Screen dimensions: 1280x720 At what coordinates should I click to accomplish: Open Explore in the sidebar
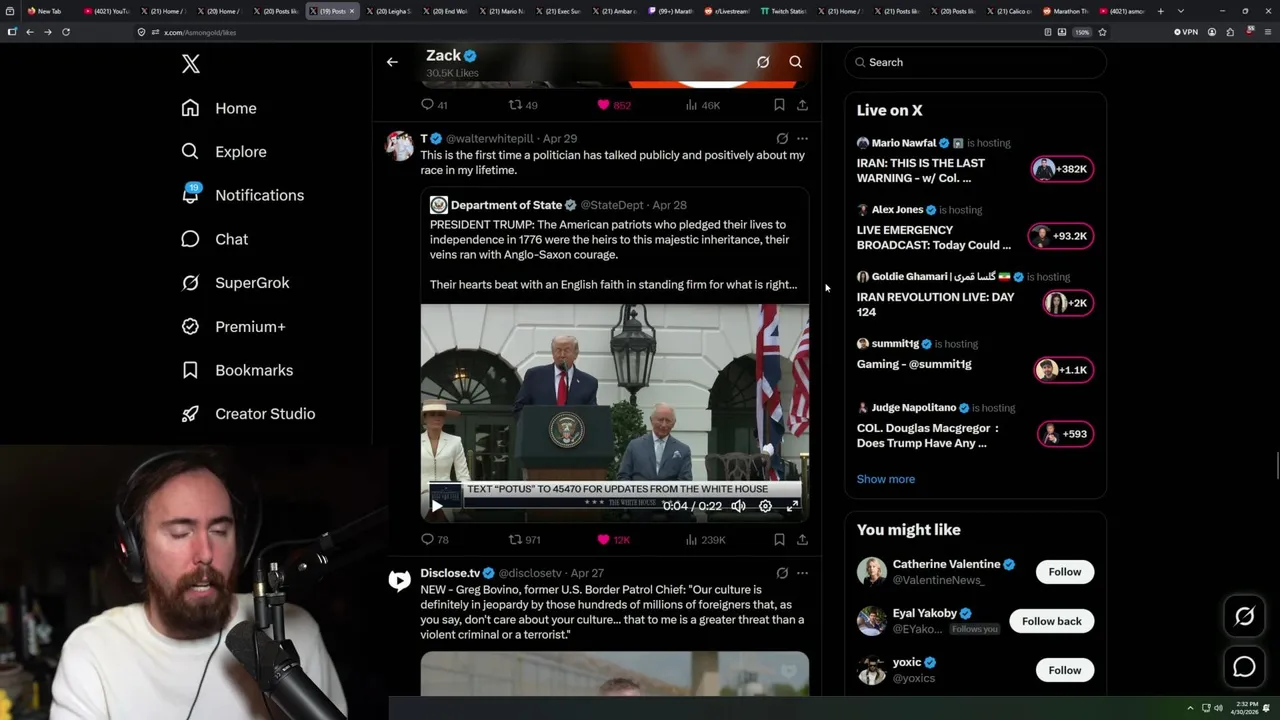224,152
